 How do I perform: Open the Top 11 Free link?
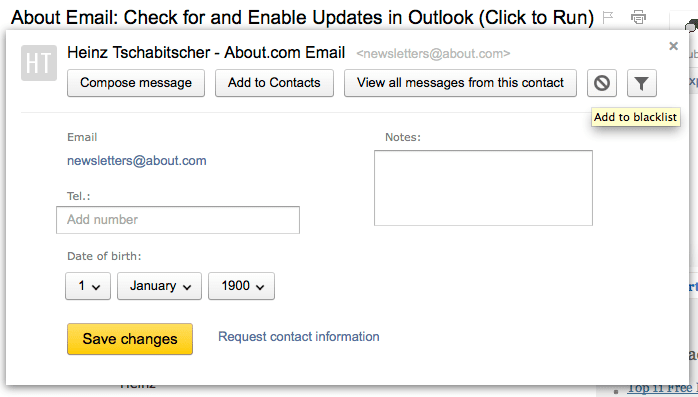pos(662,389)
